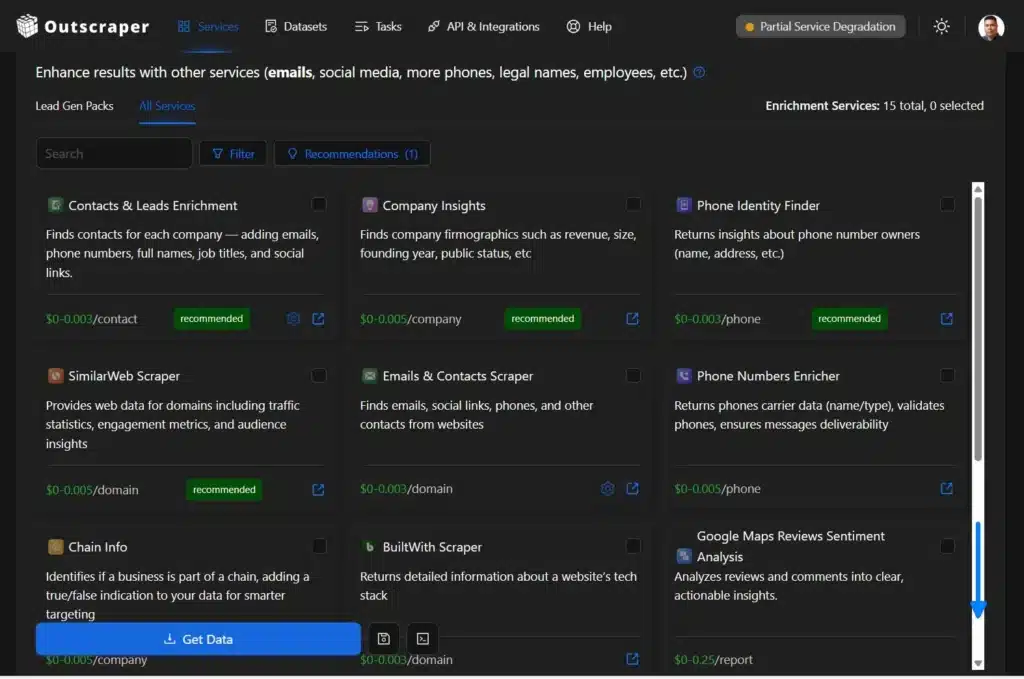Check Chain Info checkbox
Image resolution: width=1024 pixels, height=679 pixels.
point(319,546)
